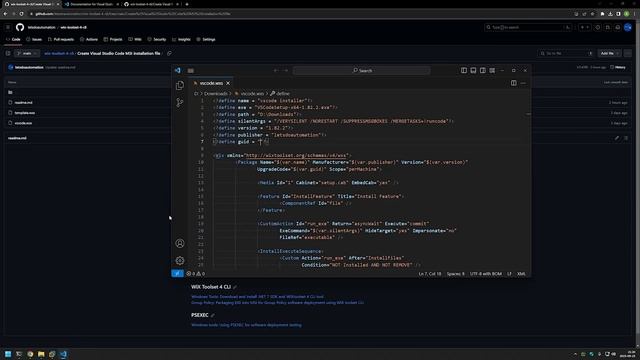
Task: Click the VS Code logo in title bar
Action: coord(178,70)
